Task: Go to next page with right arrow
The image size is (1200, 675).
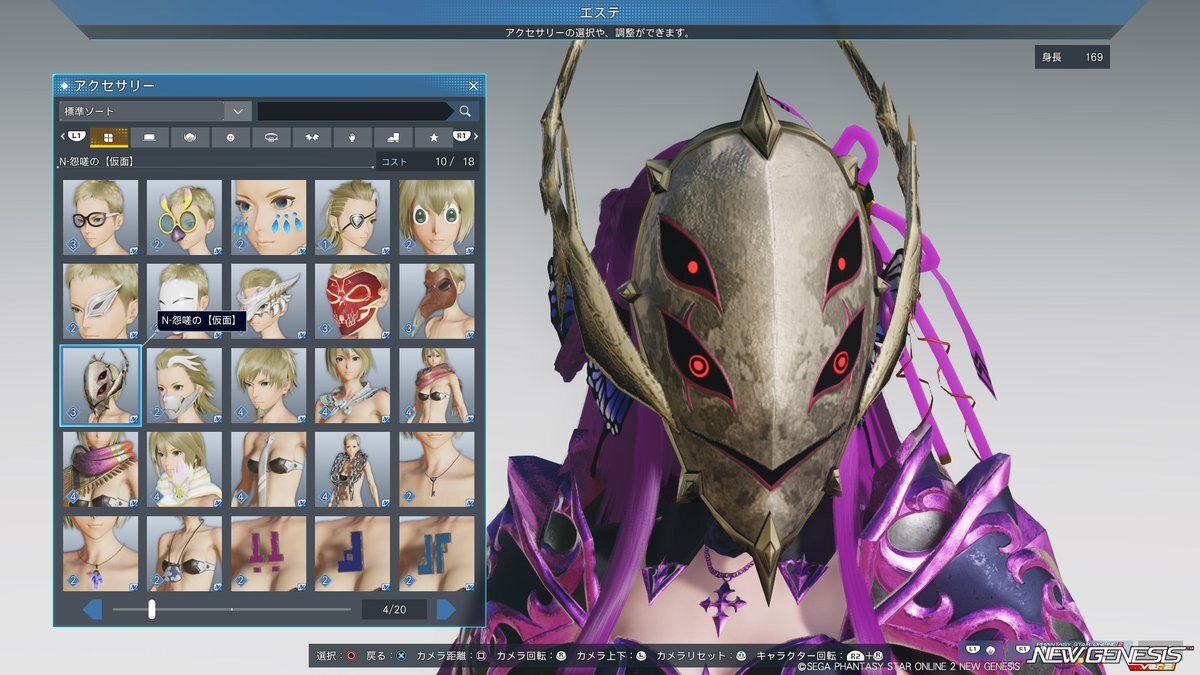Action: pos(446,609)
